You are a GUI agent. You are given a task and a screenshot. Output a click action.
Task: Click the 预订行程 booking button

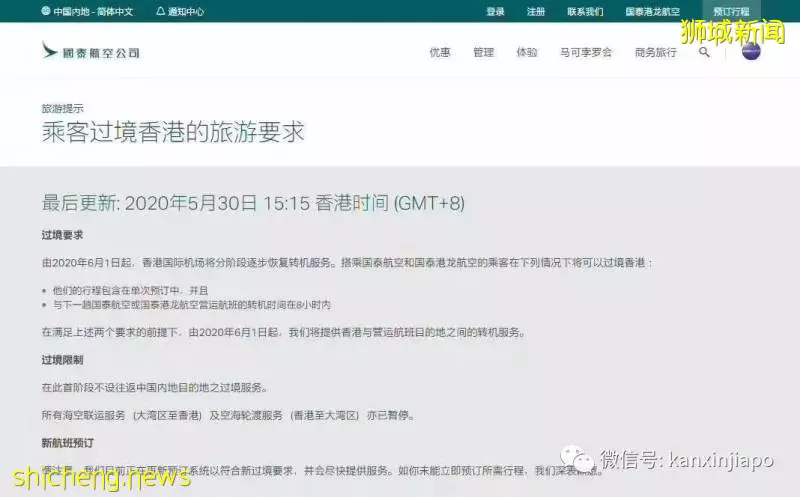[731, 11]
